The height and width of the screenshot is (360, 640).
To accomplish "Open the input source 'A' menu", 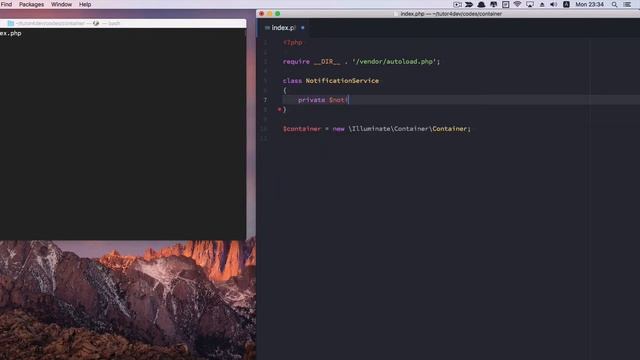I will point(566,4).
